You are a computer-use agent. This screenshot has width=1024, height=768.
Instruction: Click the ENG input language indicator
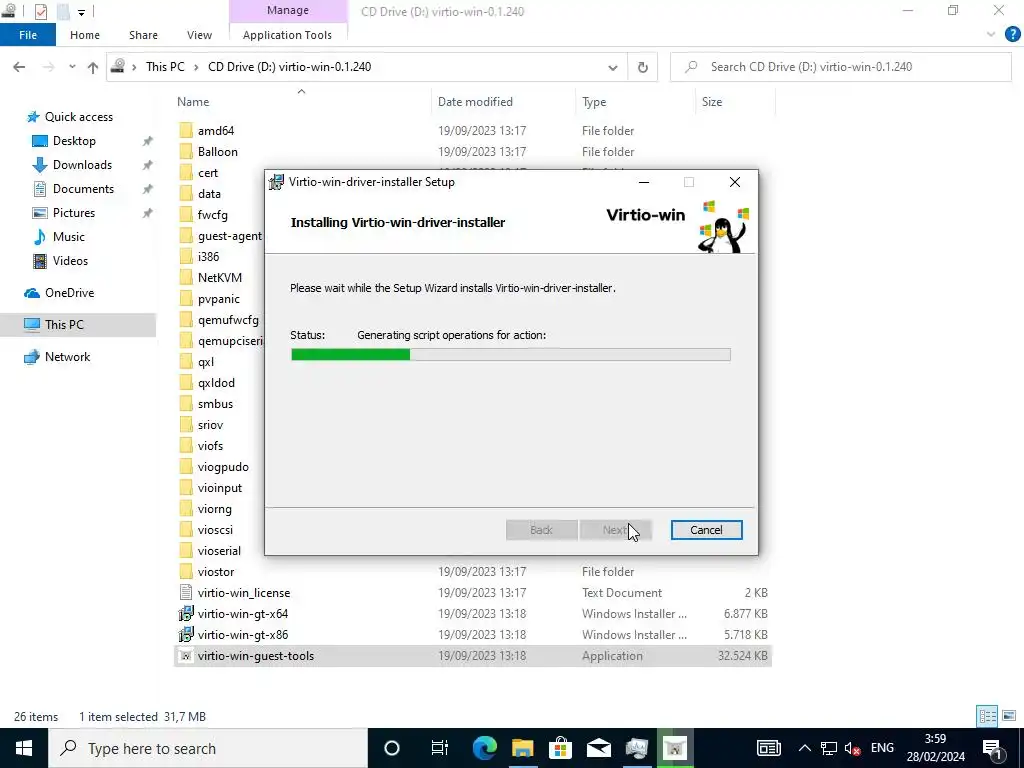click(882, 748)
